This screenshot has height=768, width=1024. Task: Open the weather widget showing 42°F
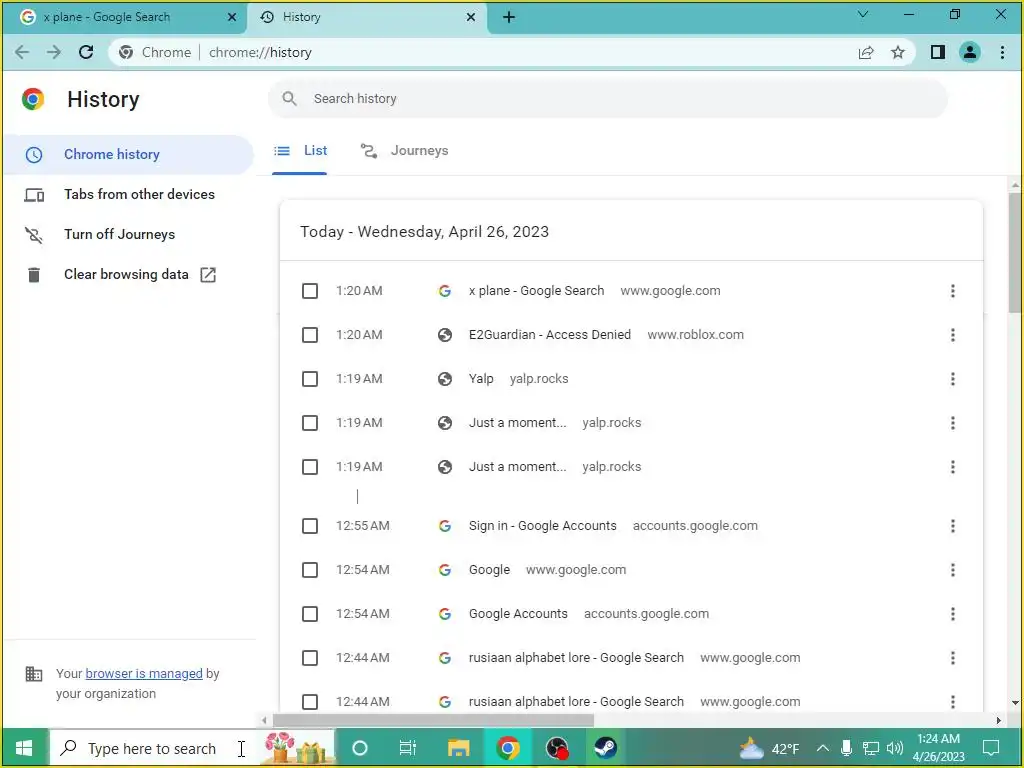(769, 748)
